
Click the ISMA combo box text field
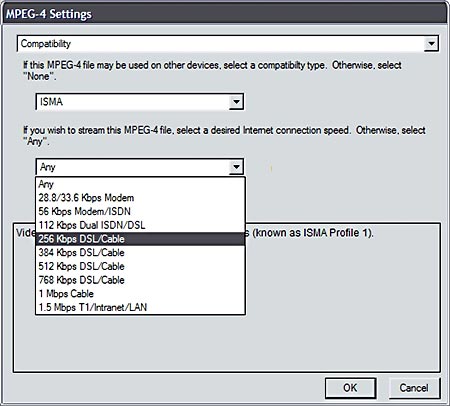coord(133,102)
